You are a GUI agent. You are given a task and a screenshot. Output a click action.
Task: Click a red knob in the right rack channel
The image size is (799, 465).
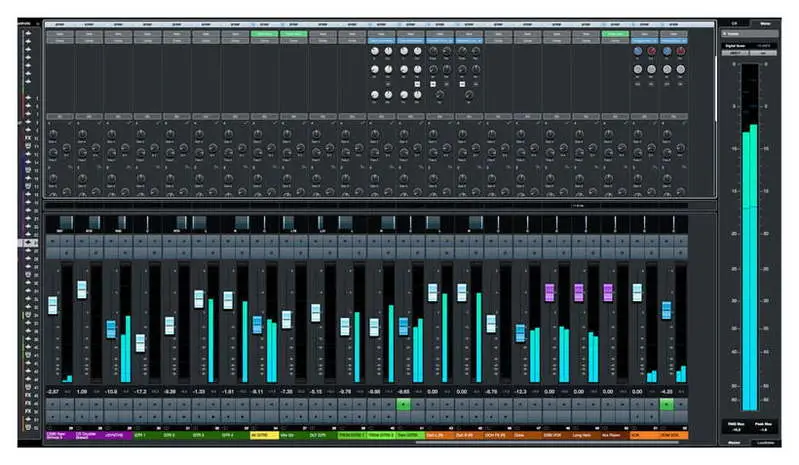pyautogui.click(x=651, y=51)
